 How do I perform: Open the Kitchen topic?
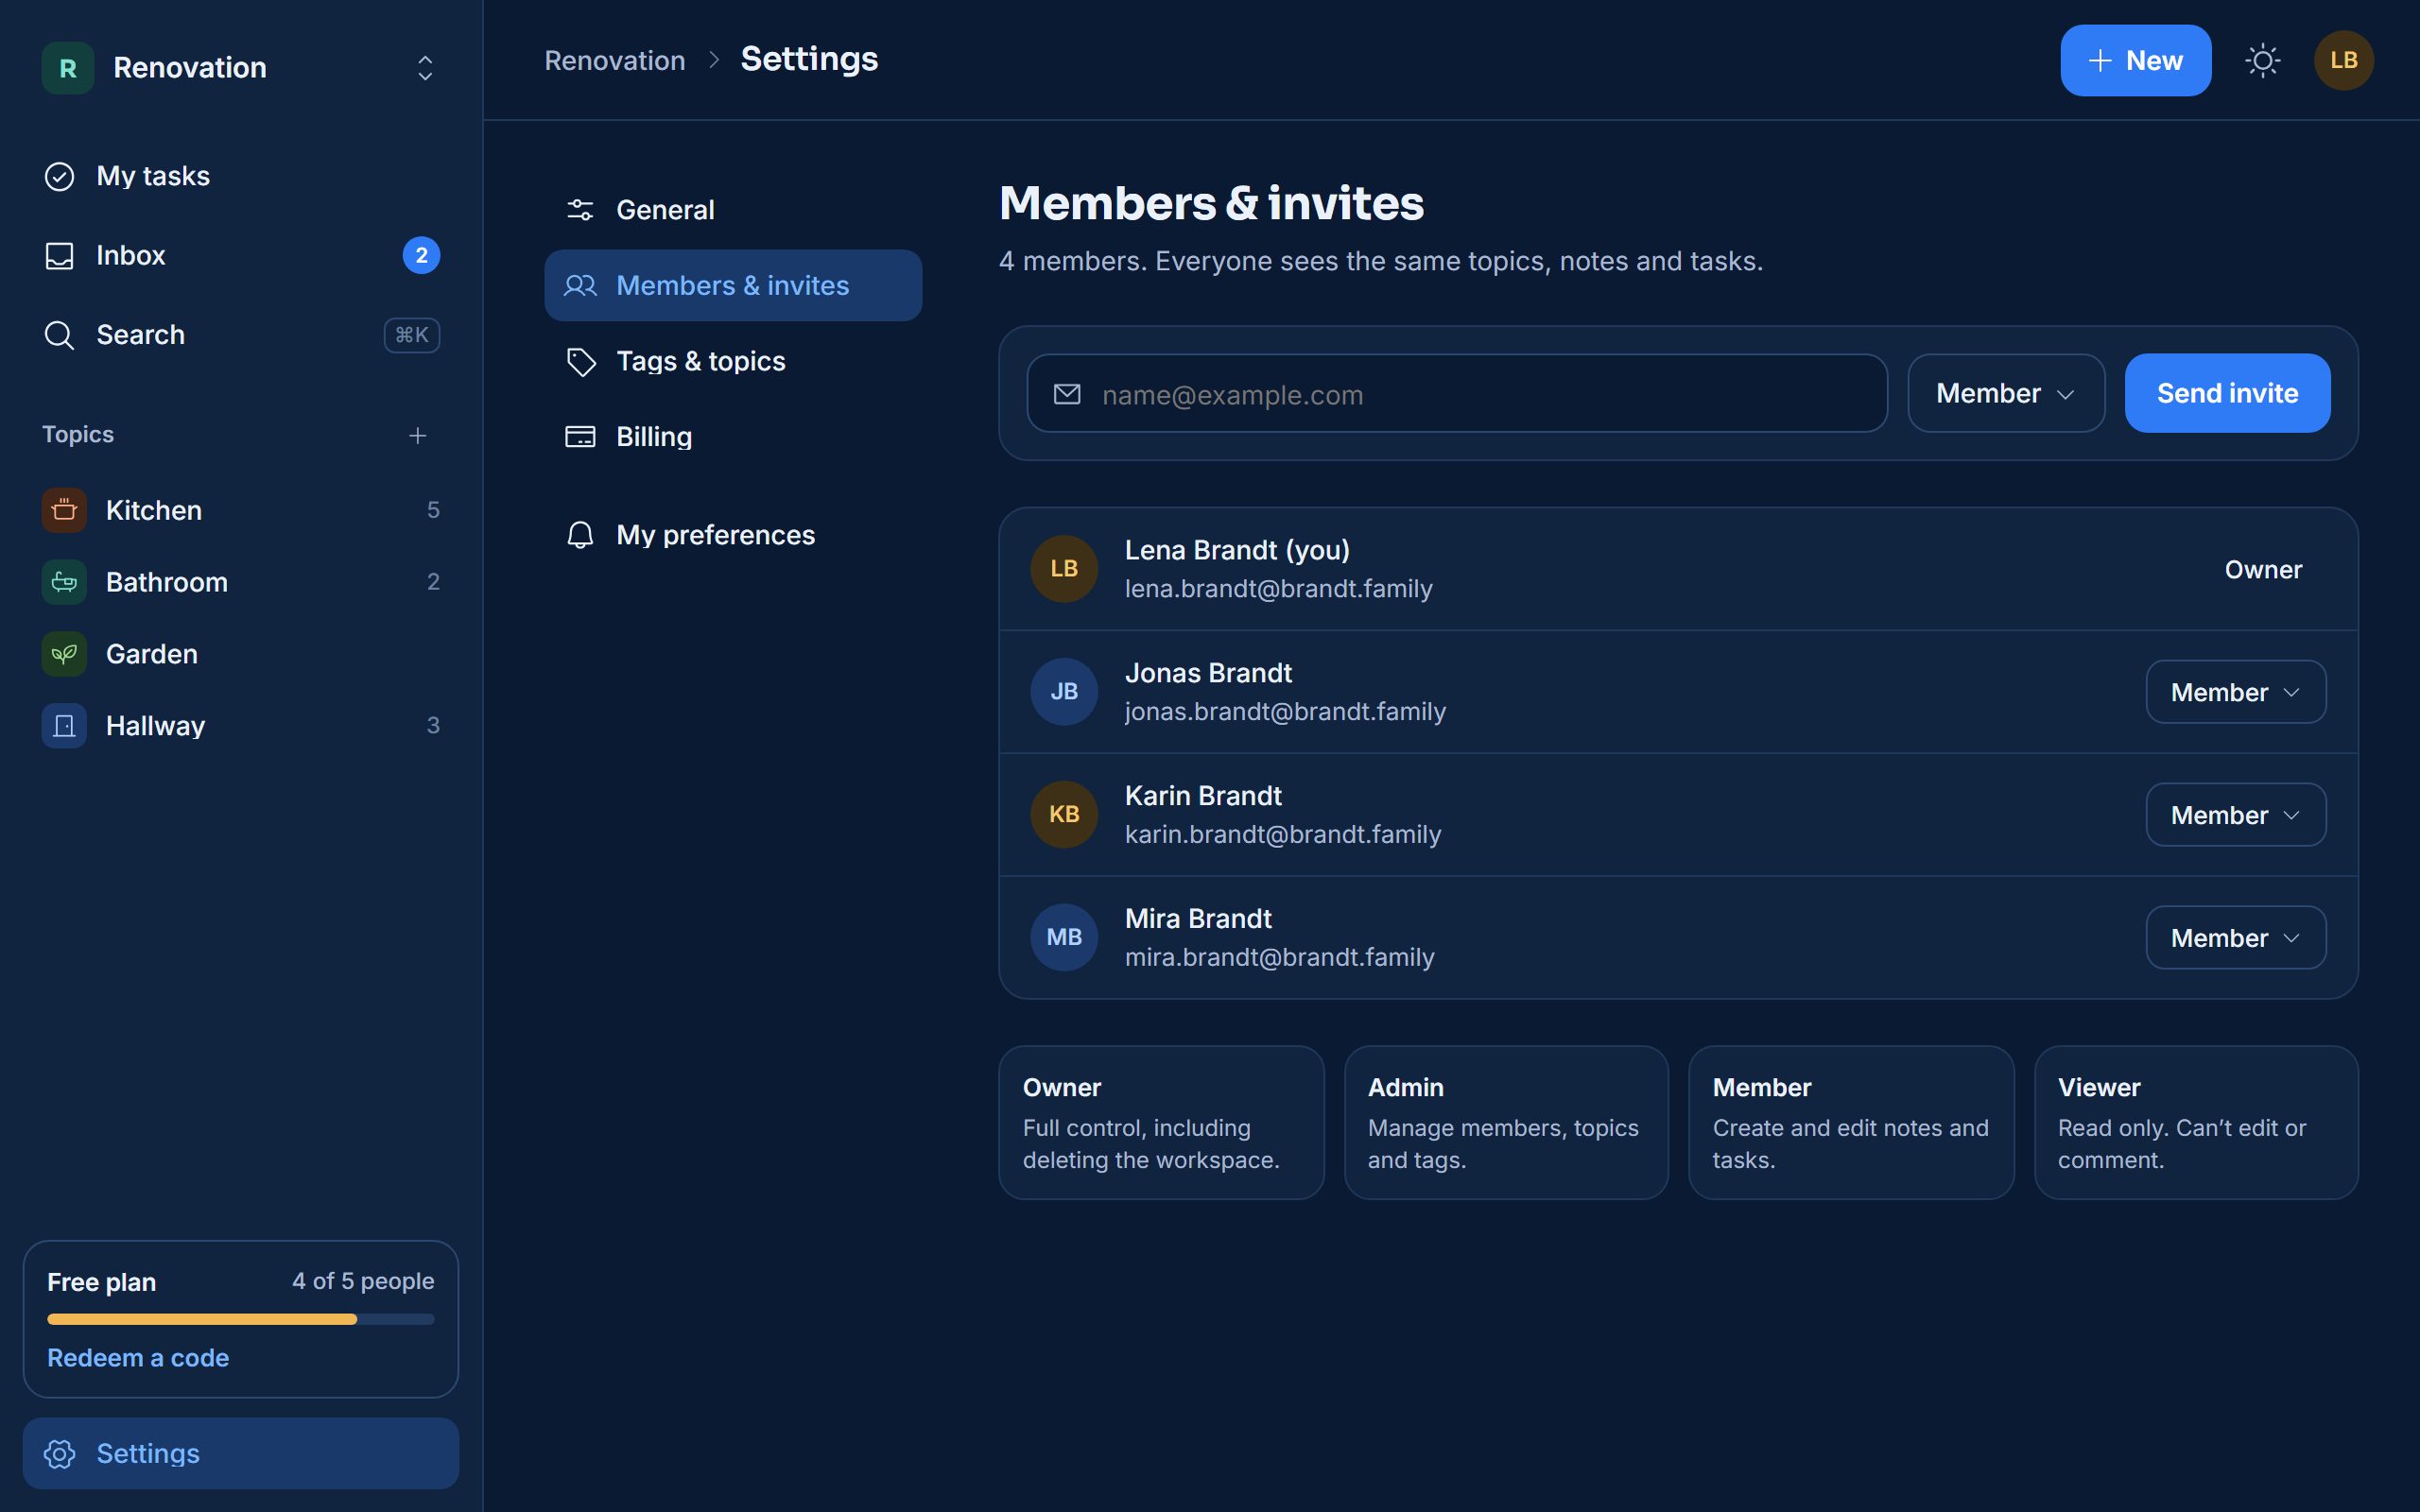click(241, 510)
